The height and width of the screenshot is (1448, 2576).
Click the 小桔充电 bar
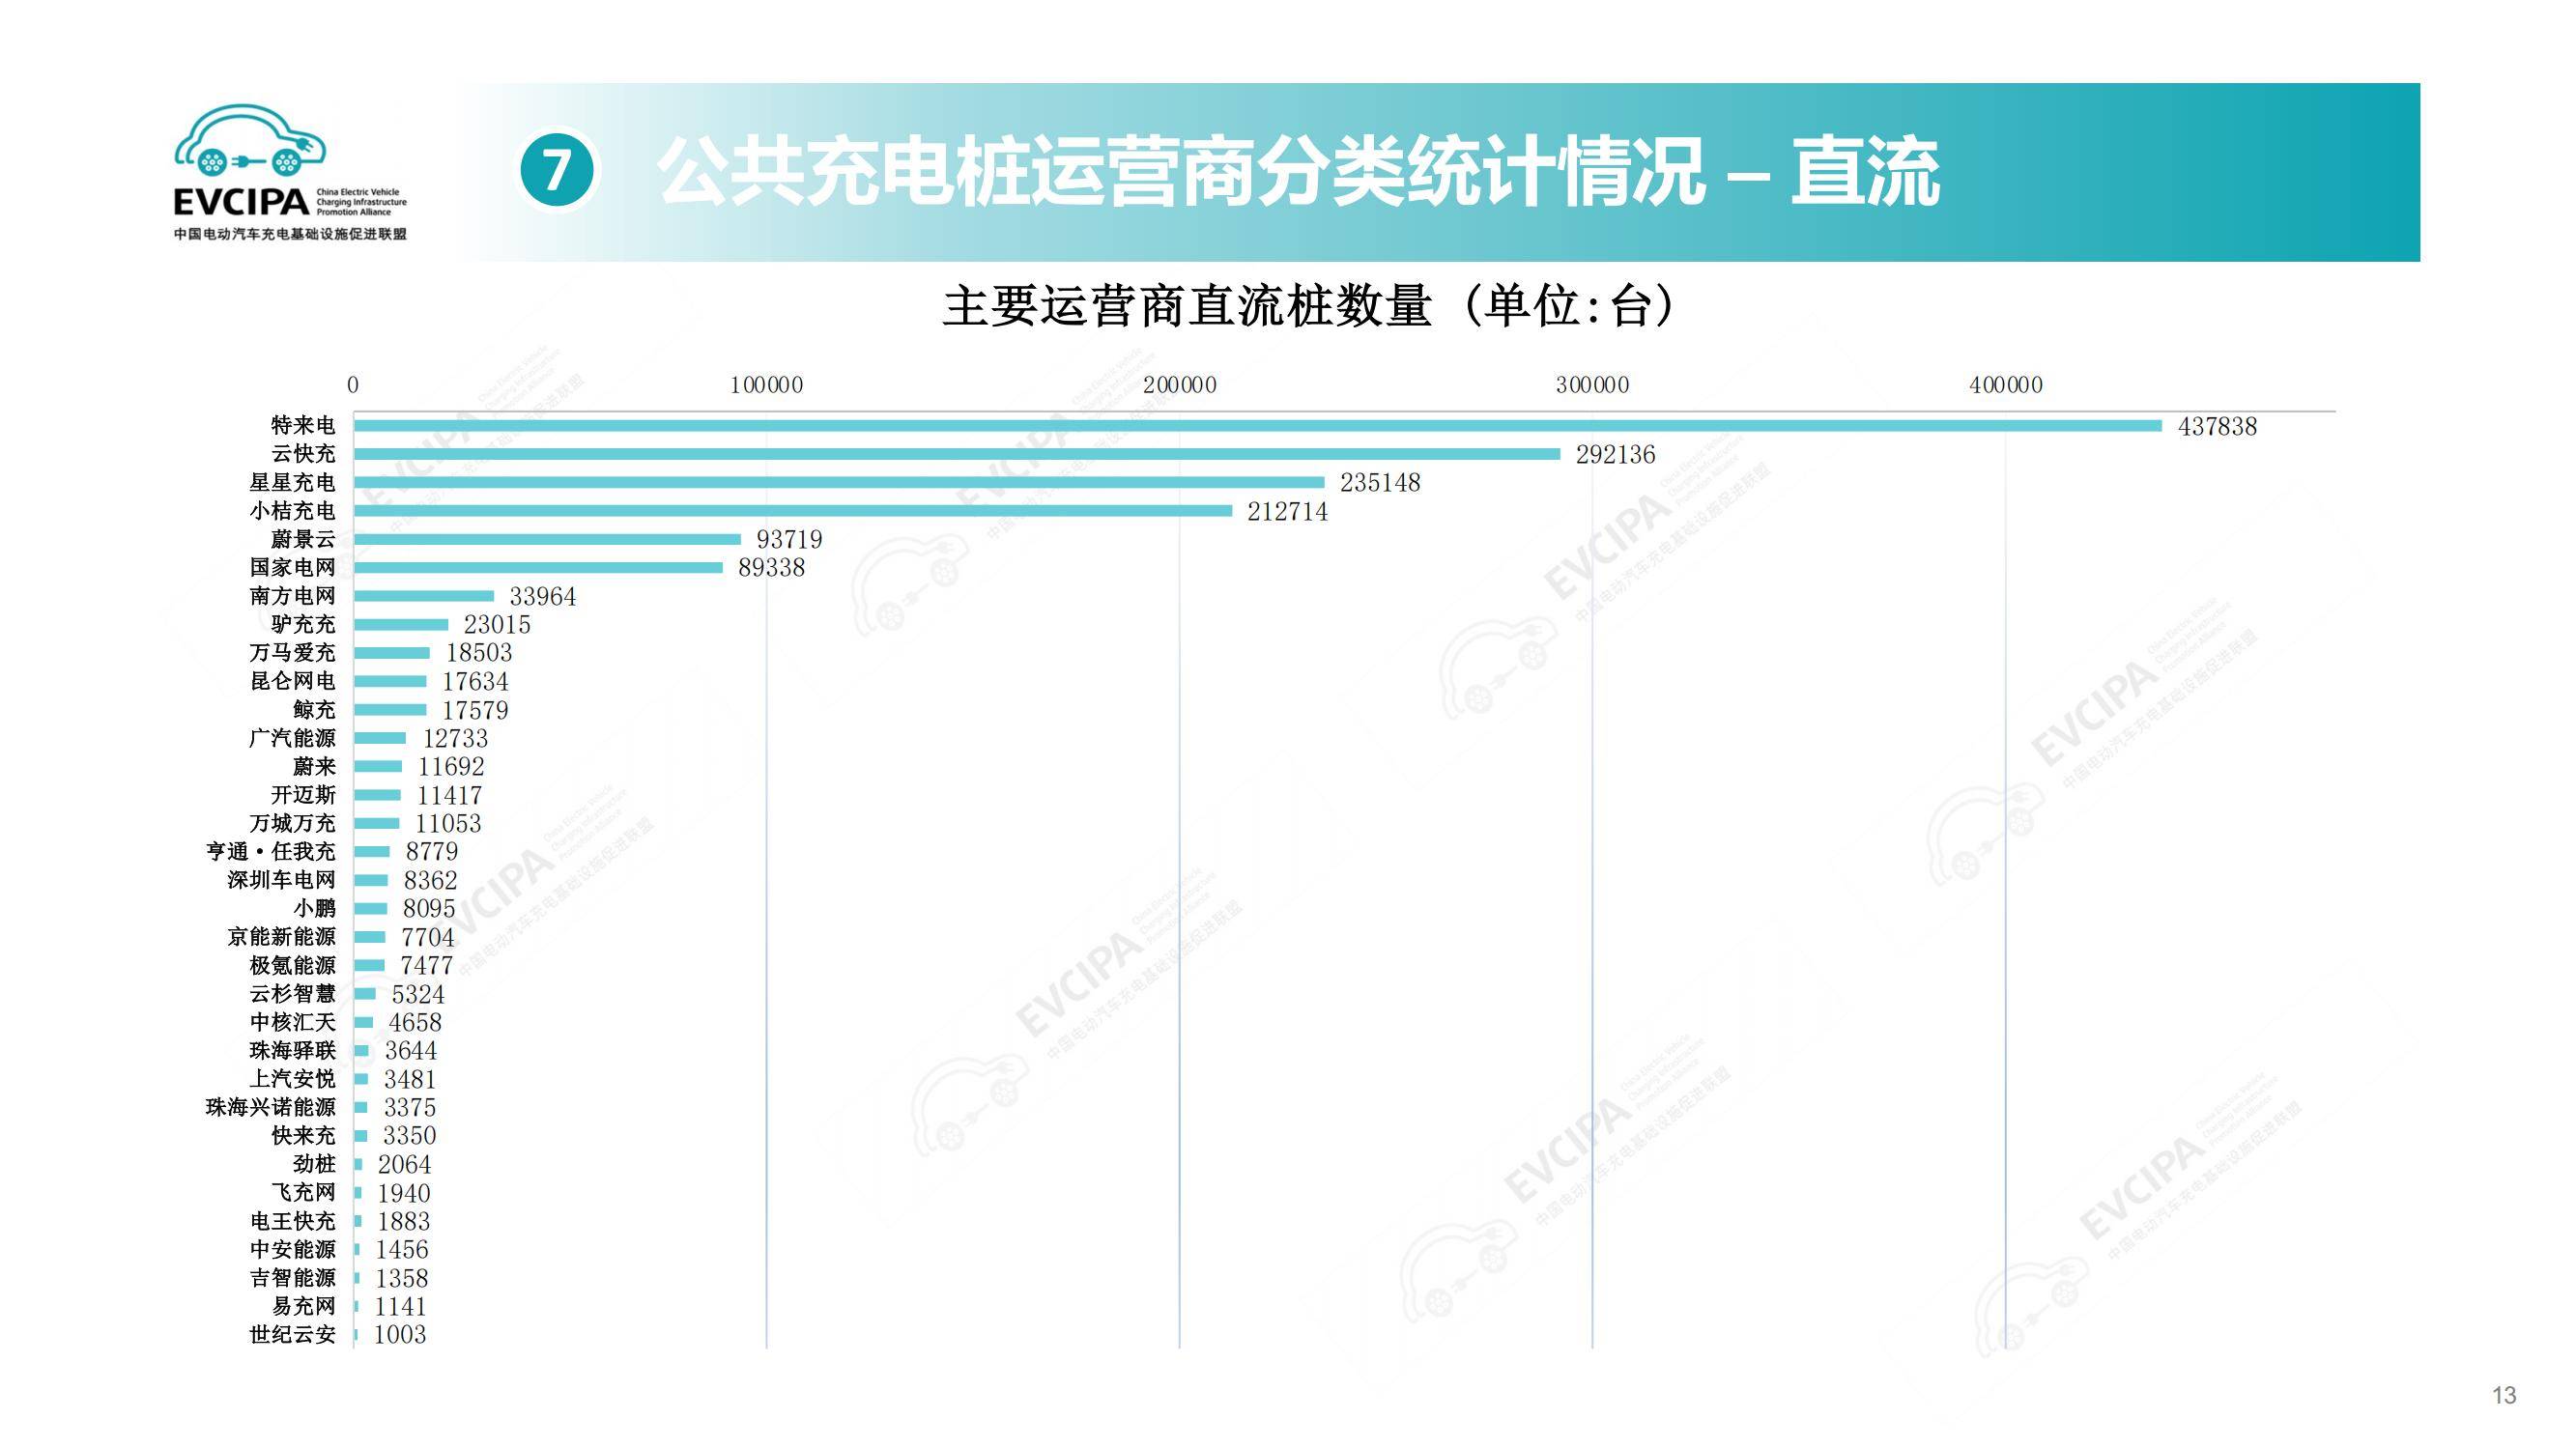793,511
